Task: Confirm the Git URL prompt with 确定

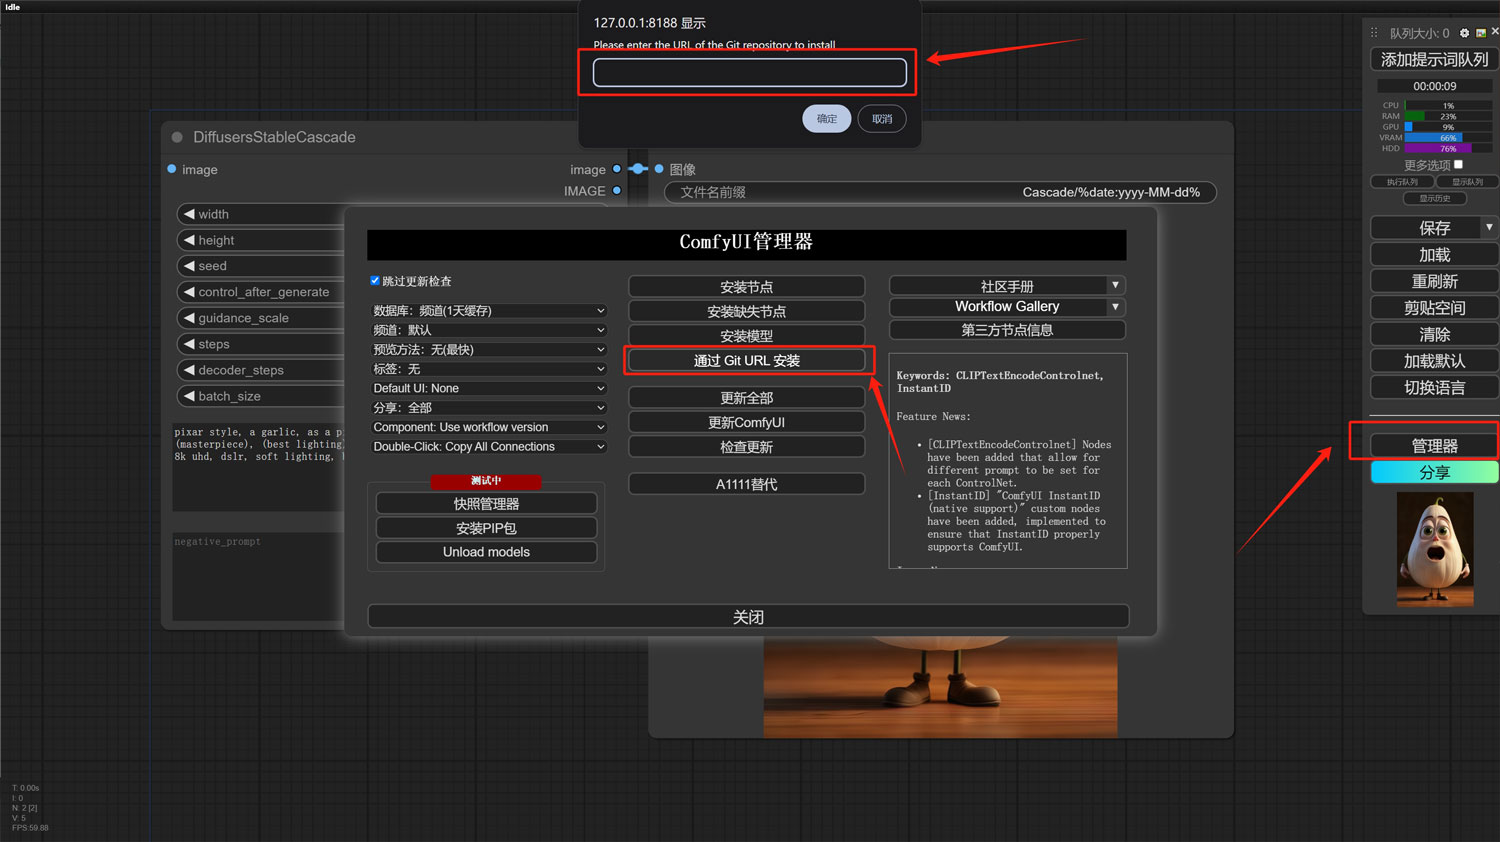Action: click(x=827, y=119)
